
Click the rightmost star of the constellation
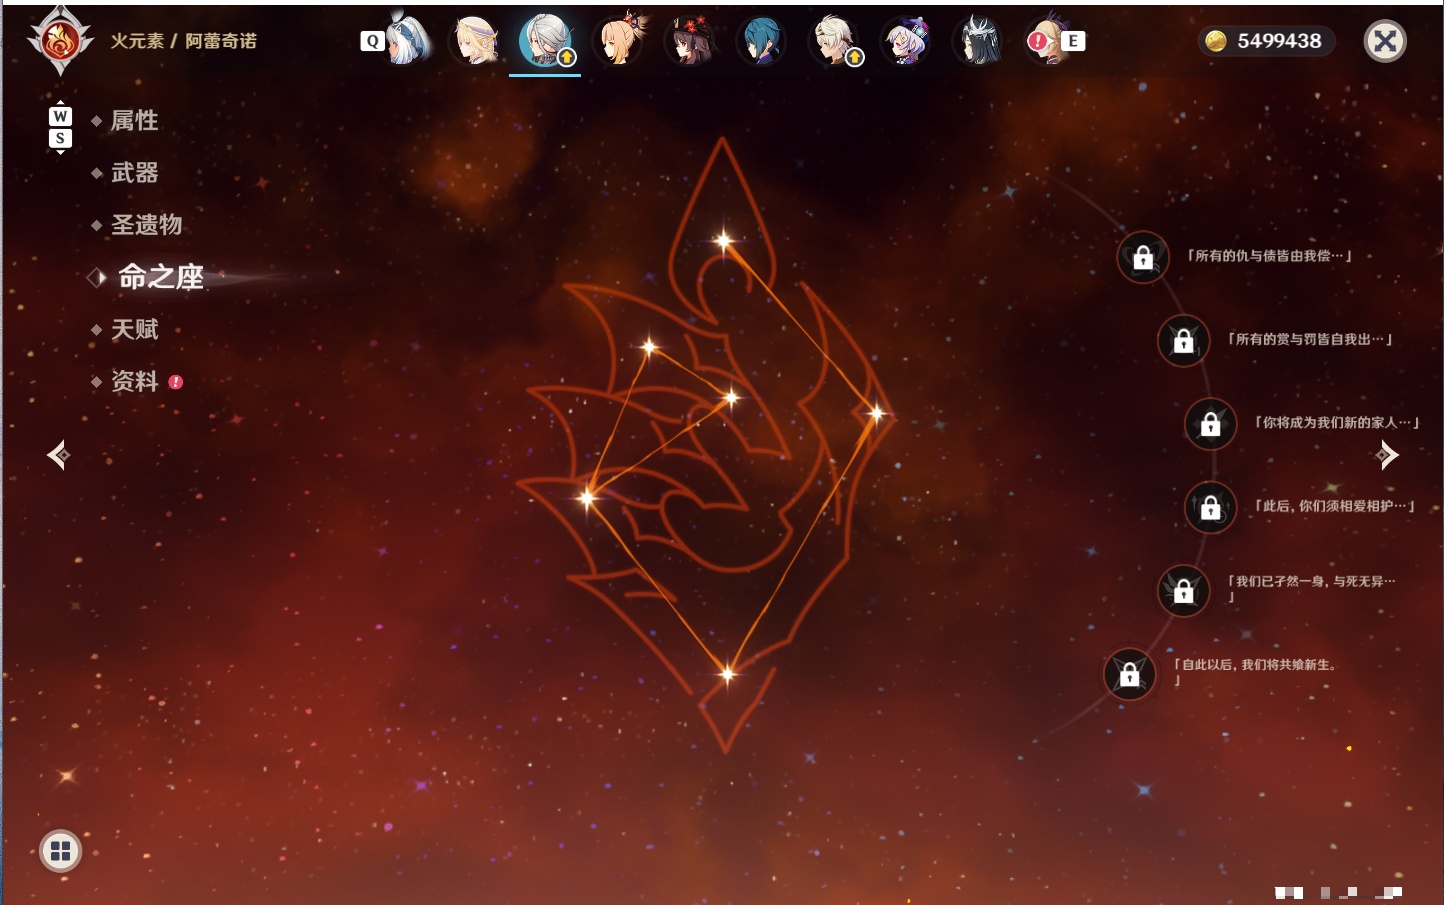point(876,413)
